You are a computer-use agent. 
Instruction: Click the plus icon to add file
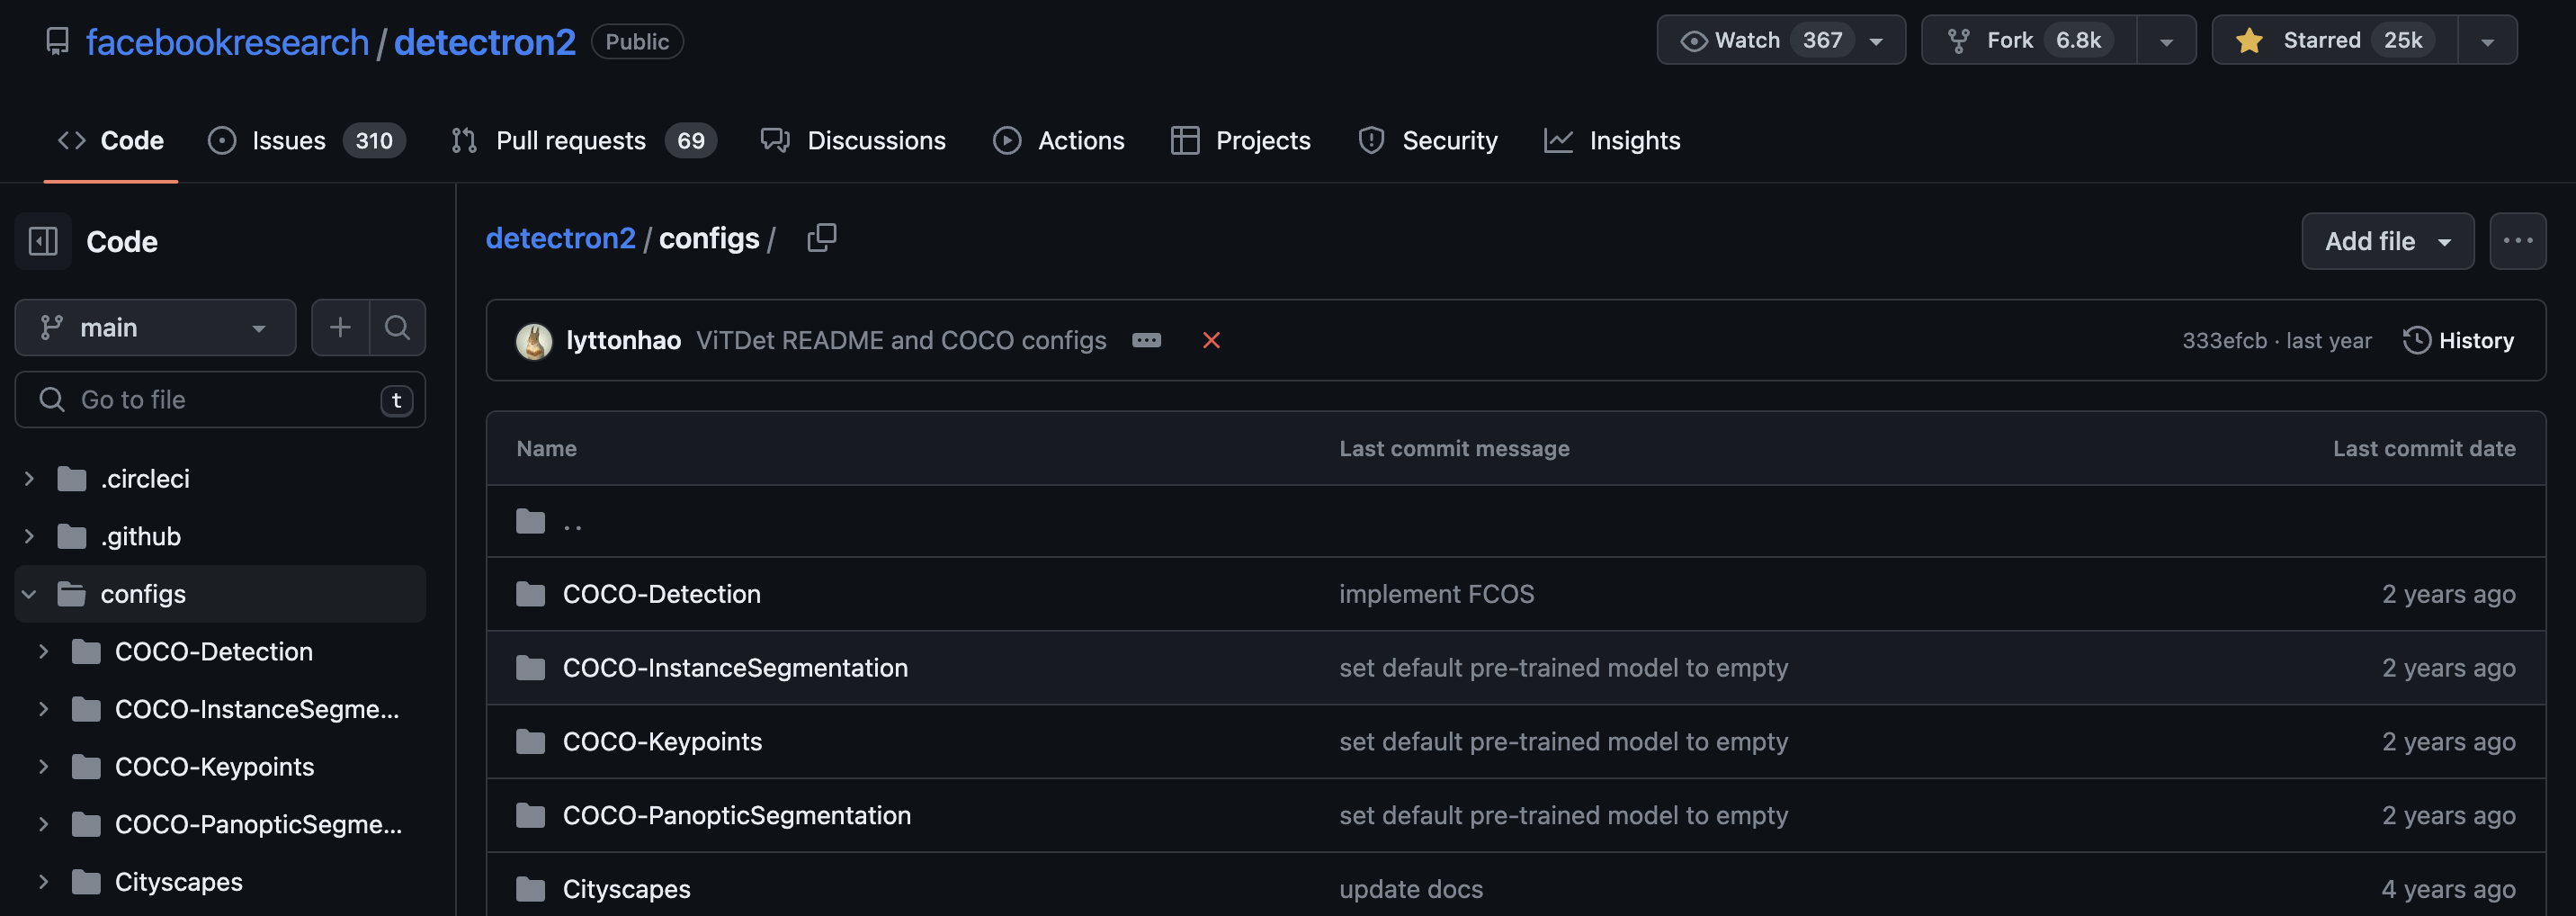(340, 327)
